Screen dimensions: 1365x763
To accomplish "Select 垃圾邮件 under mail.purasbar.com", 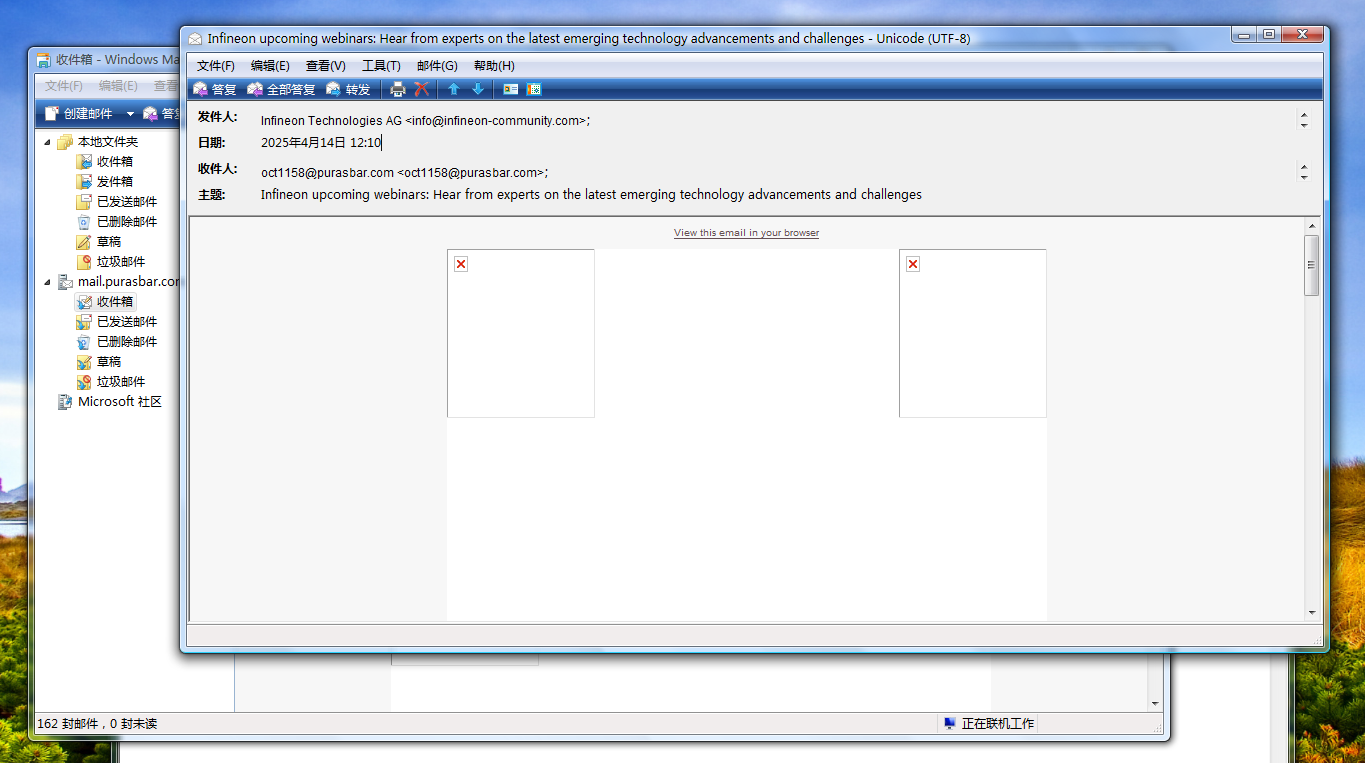I will point(111,382).
